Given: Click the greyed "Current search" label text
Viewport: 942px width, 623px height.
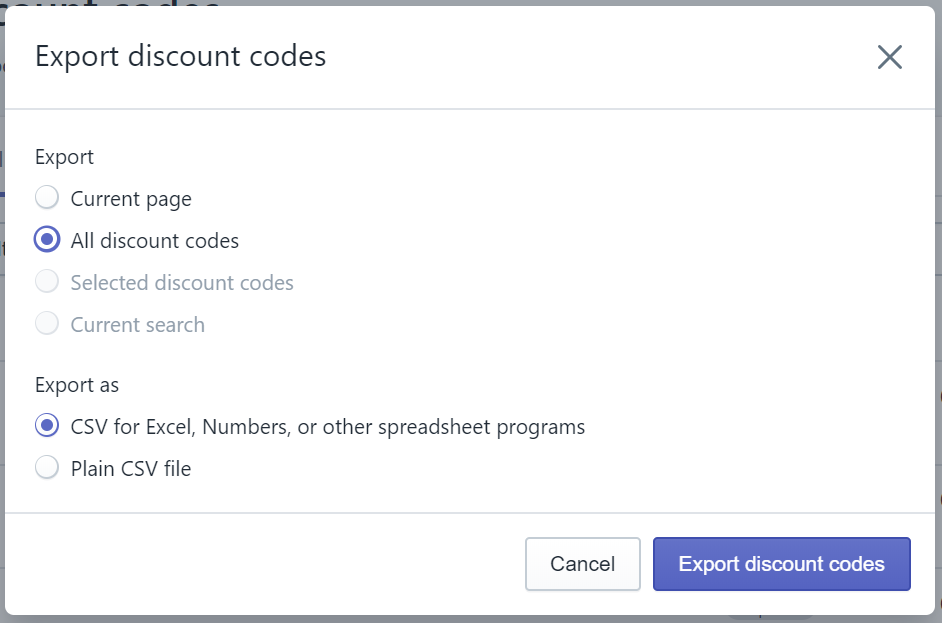Looking at the screenshot, I should click(138, 325).
